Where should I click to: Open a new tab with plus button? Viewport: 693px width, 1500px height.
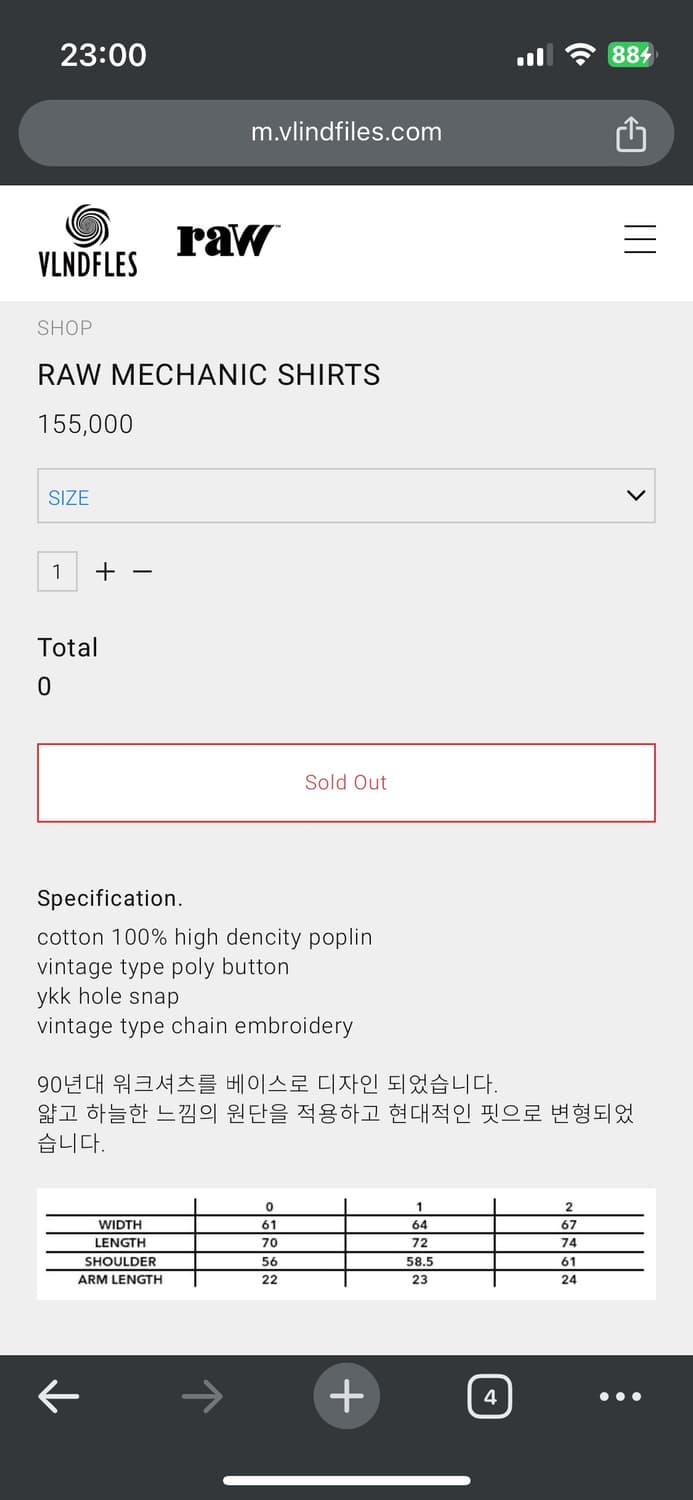pos(346,1396)
